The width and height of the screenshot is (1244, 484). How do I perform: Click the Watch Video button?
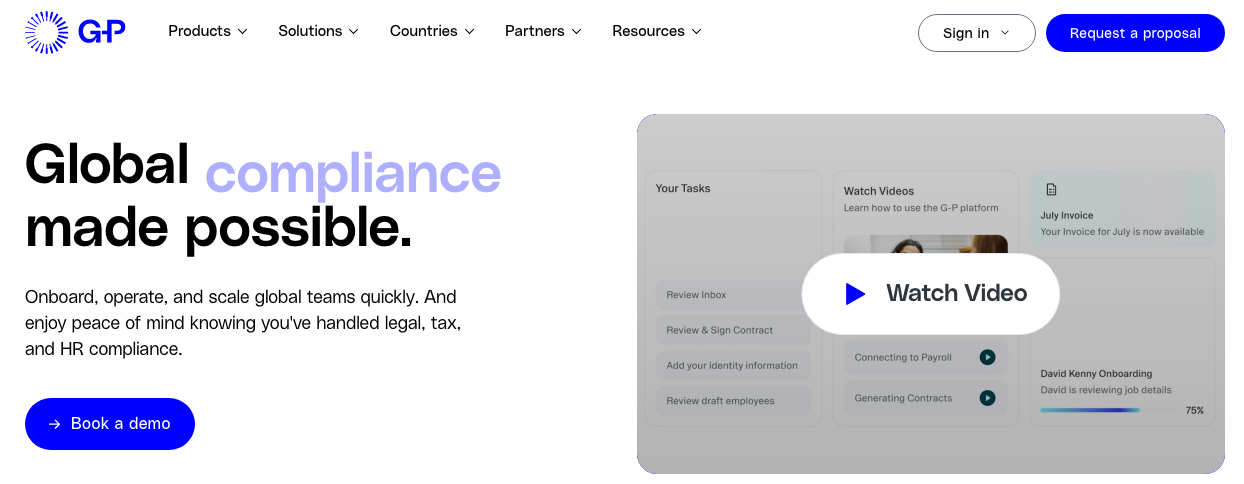coord(930,294)
